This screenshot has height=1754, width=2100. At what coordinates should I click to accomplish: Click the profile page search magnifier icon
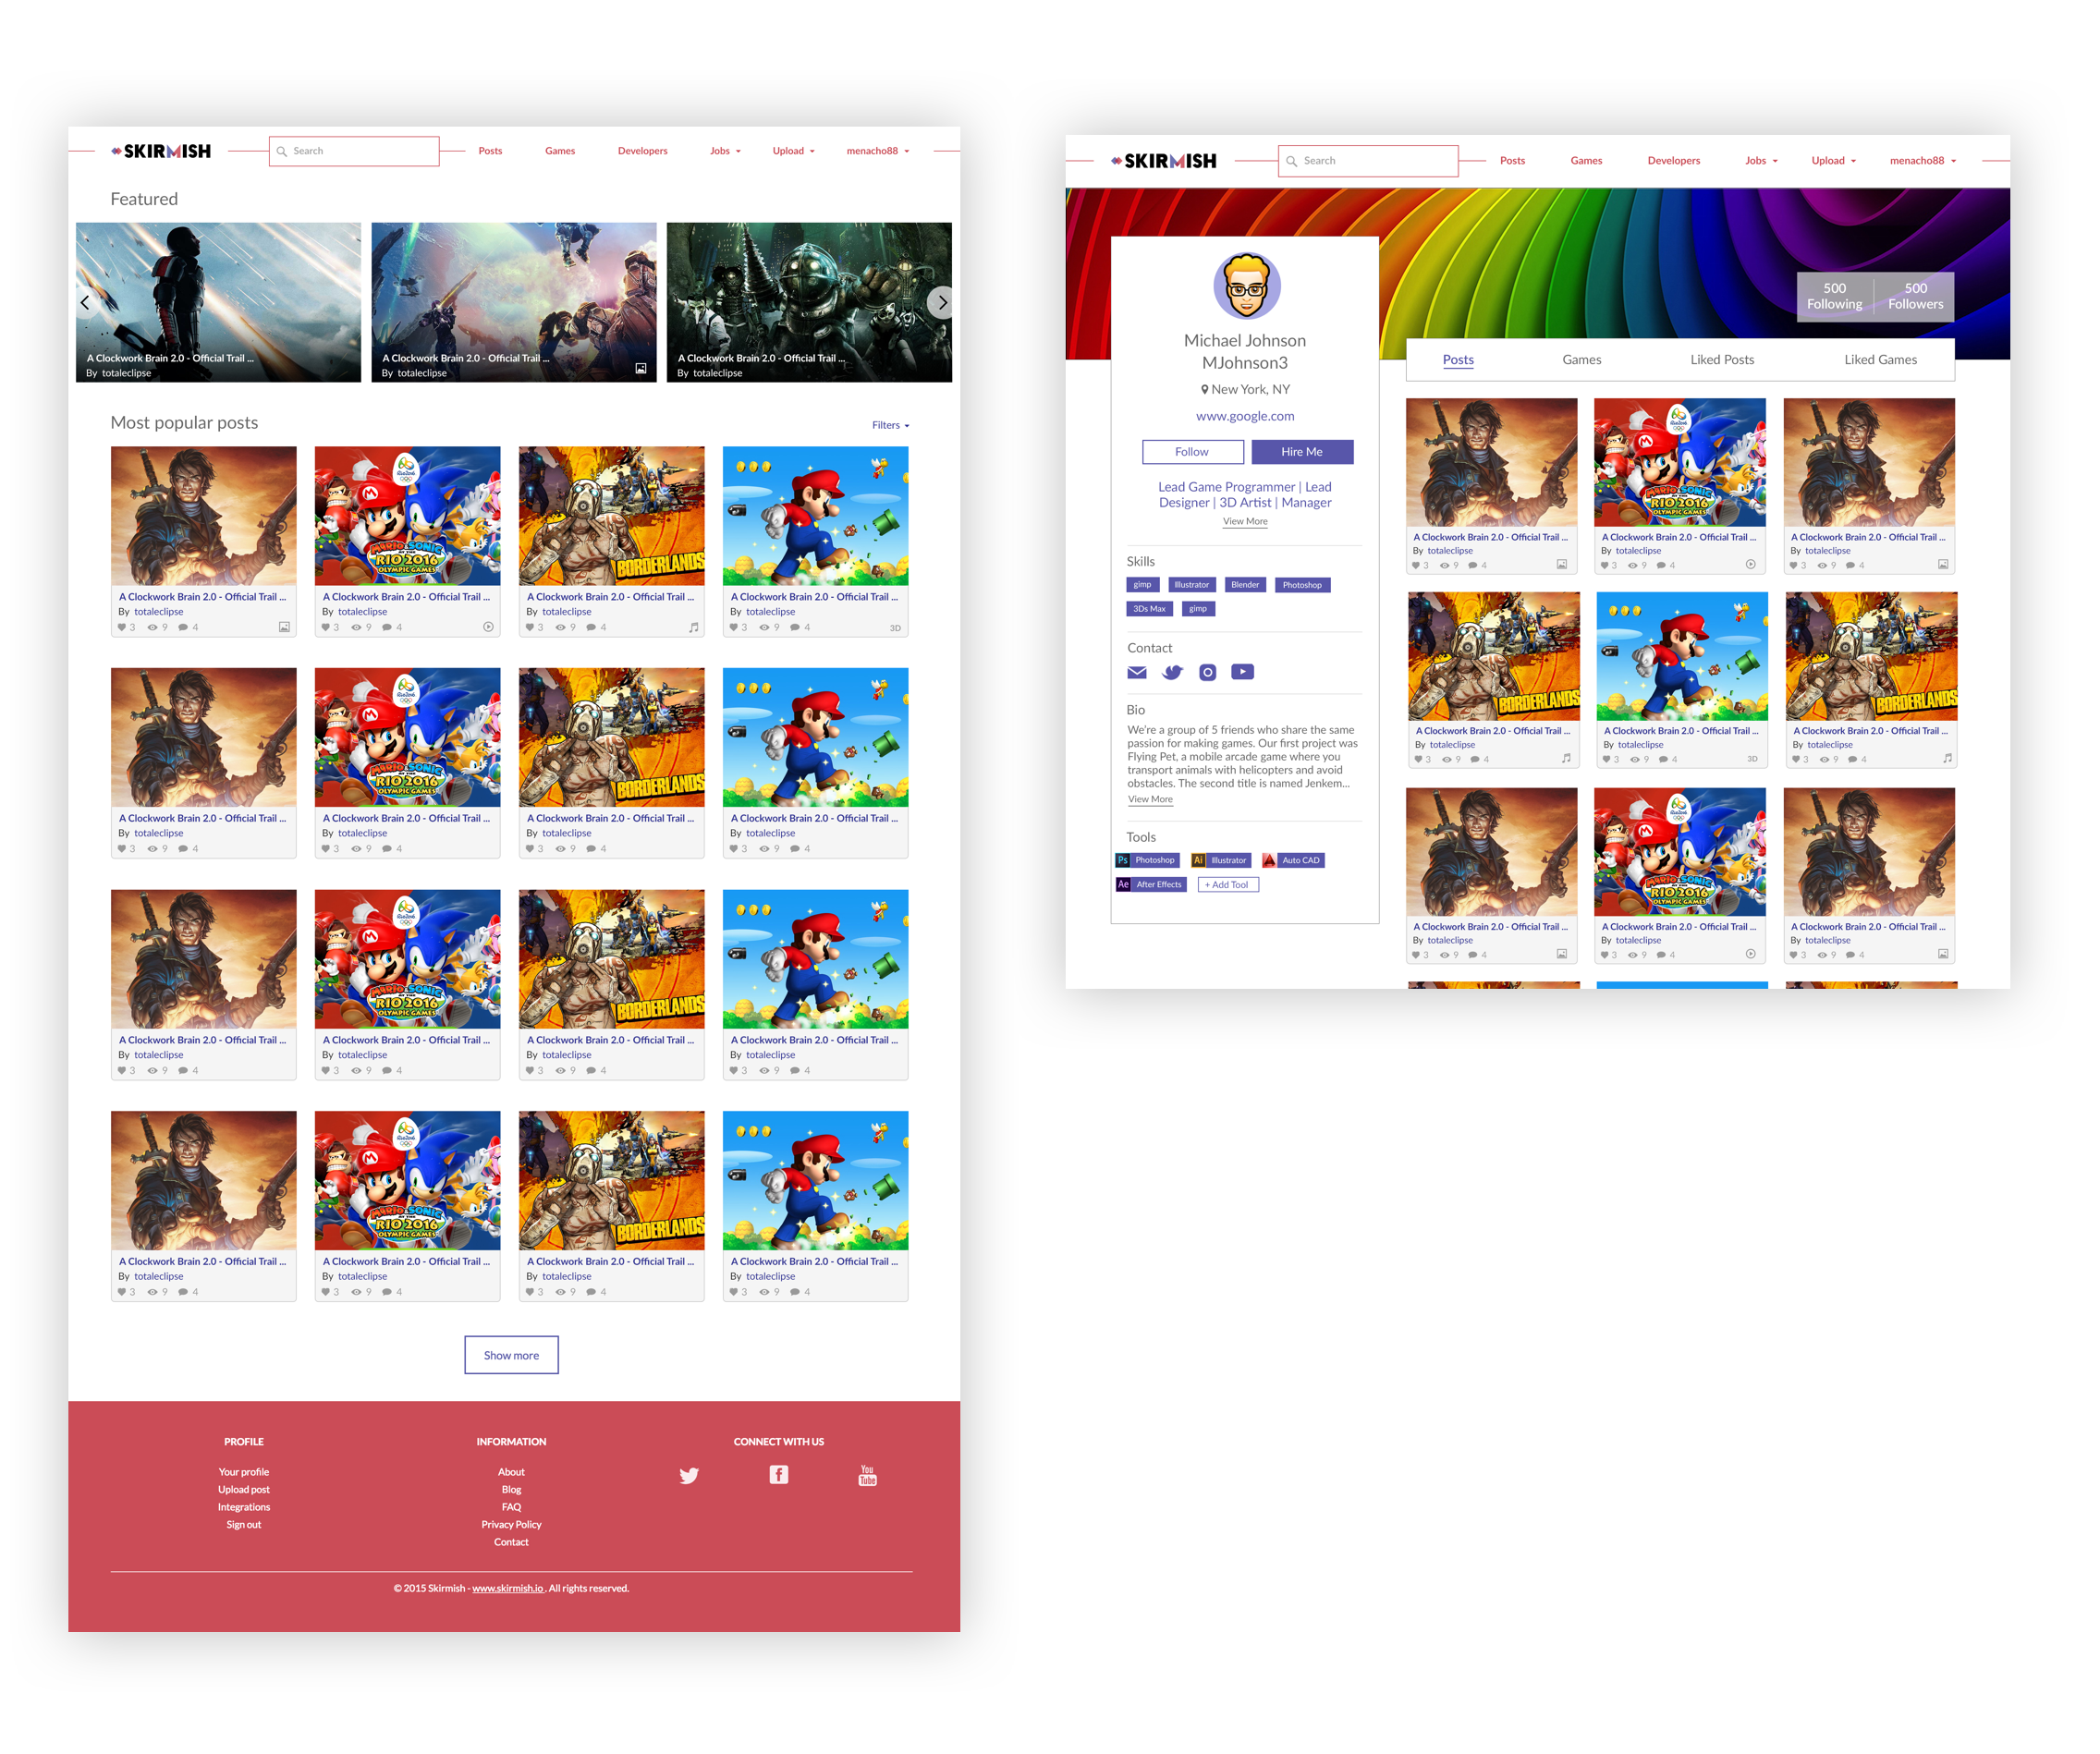click(1291, 161)
